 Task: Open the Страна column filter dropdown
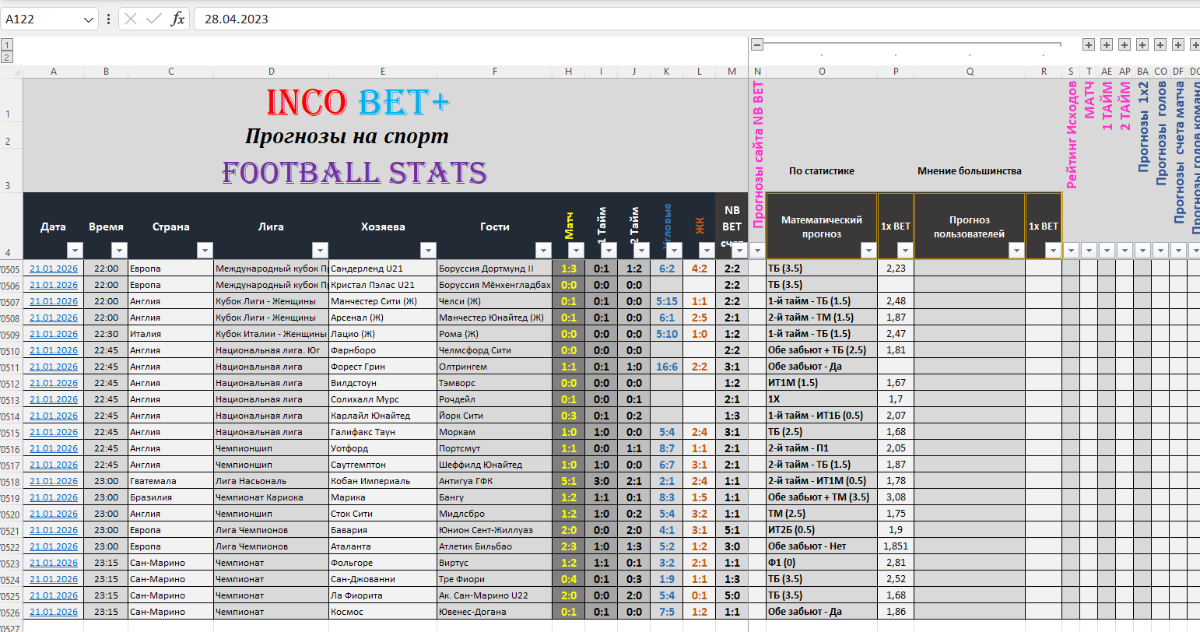[x=205, y=250]
